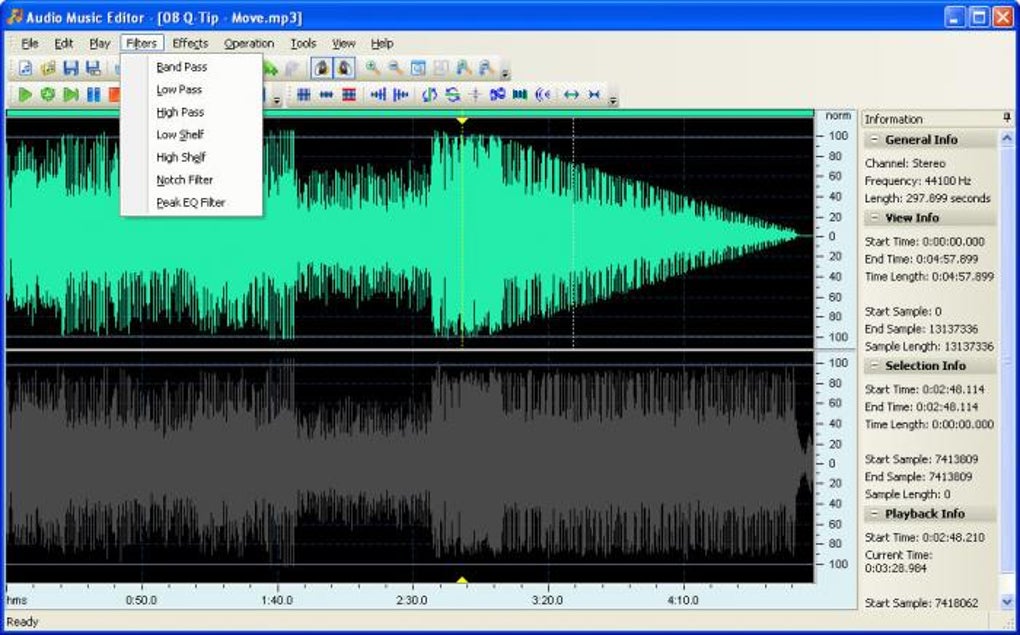Click the open file folder icon
1020x635 pixels.
coord(48,69)
